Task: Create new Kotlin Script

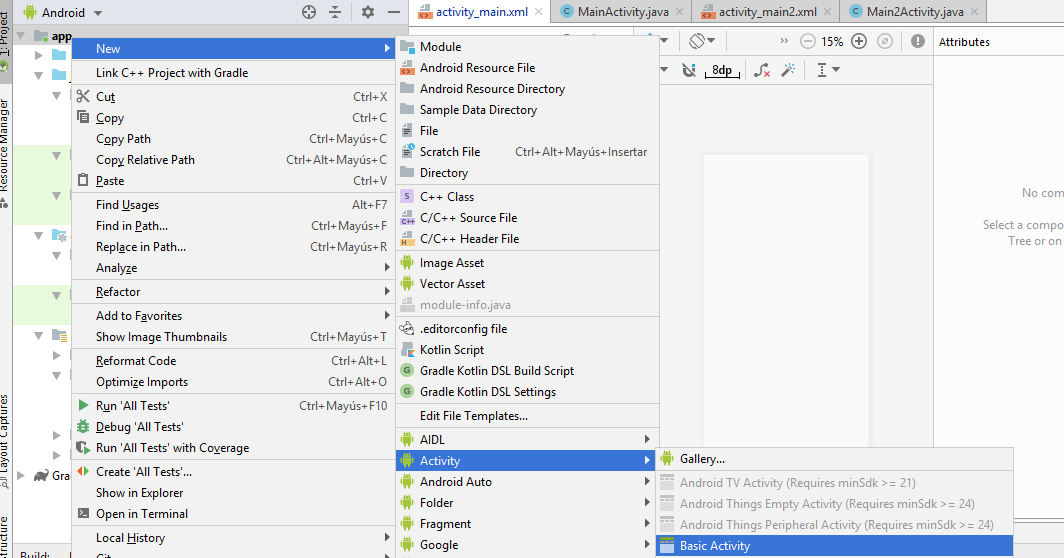Action: (x=527, y=350)
